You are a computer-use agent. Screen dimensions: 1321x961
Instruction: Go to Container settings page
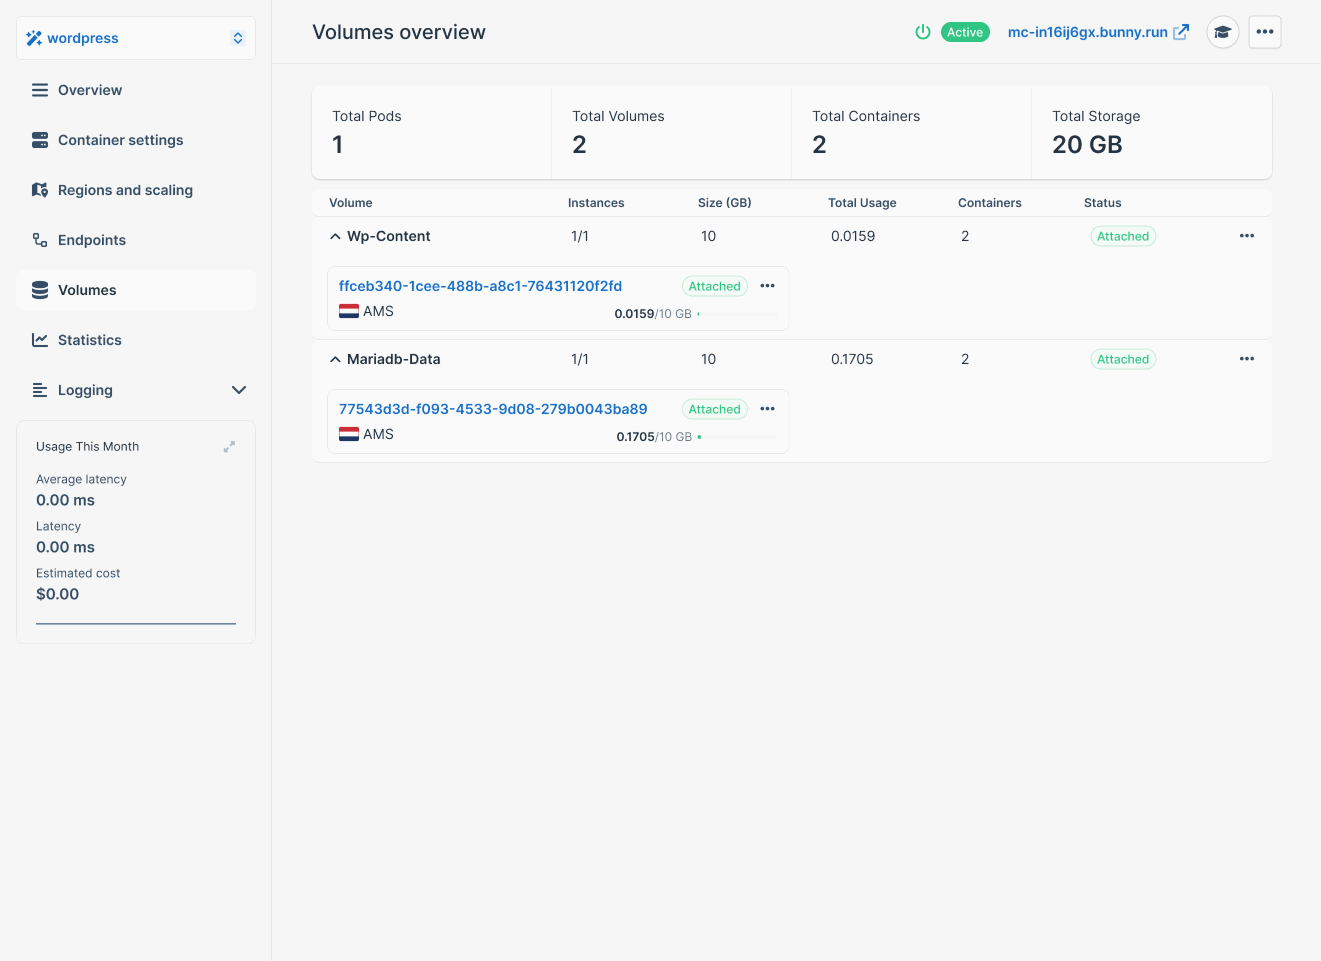click(x=120, y=140)
